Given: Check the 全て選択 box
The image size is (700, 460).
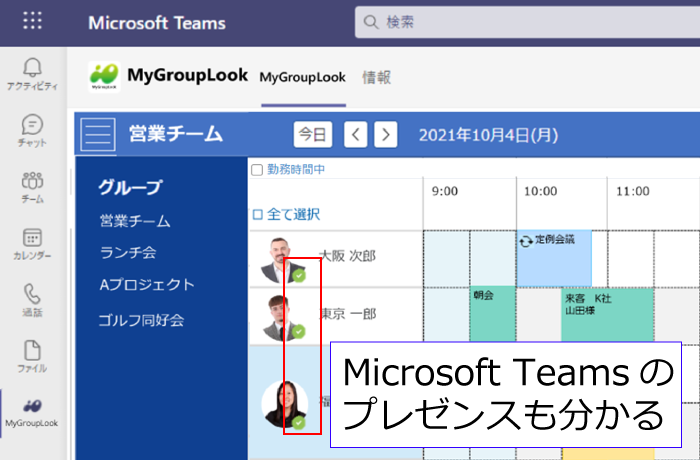Looking at the screenshot, I should [x=258, y=214].
